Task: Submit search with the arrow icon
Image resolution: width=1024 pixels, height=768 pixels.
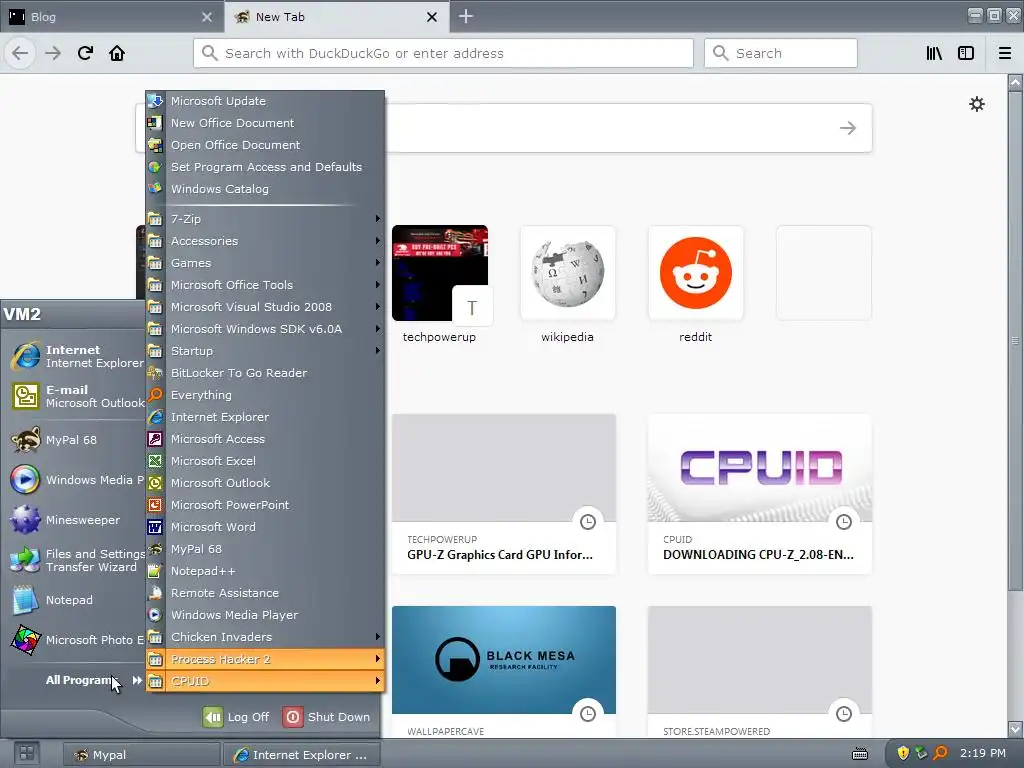Action: [x=848, y=128]
